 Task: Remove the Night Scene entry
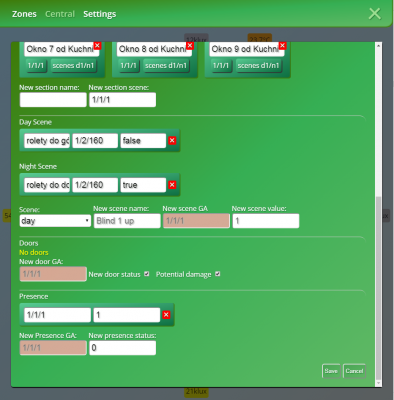pos(172,185)
